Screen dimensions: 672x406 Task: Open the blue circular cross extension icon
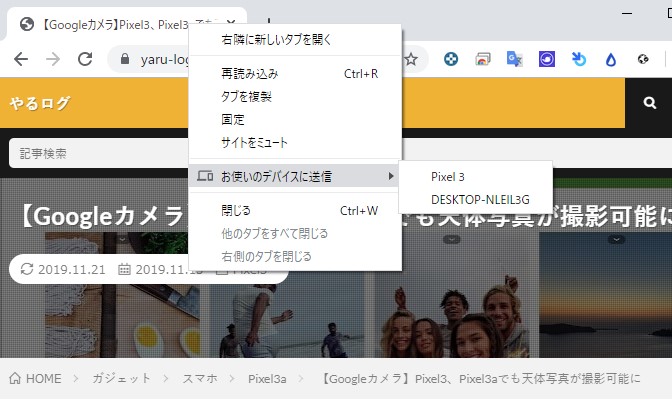coord(451,59)
